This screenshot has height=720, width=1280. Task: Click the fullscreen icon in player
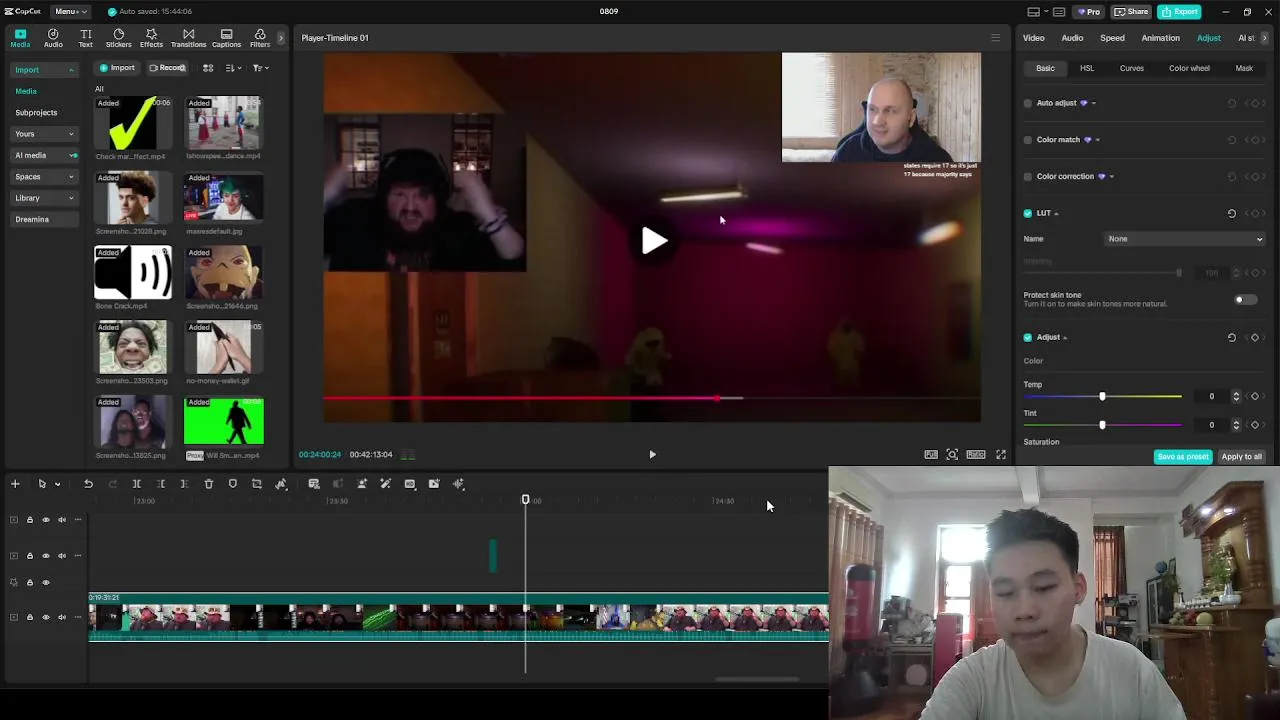(1001, 455)
